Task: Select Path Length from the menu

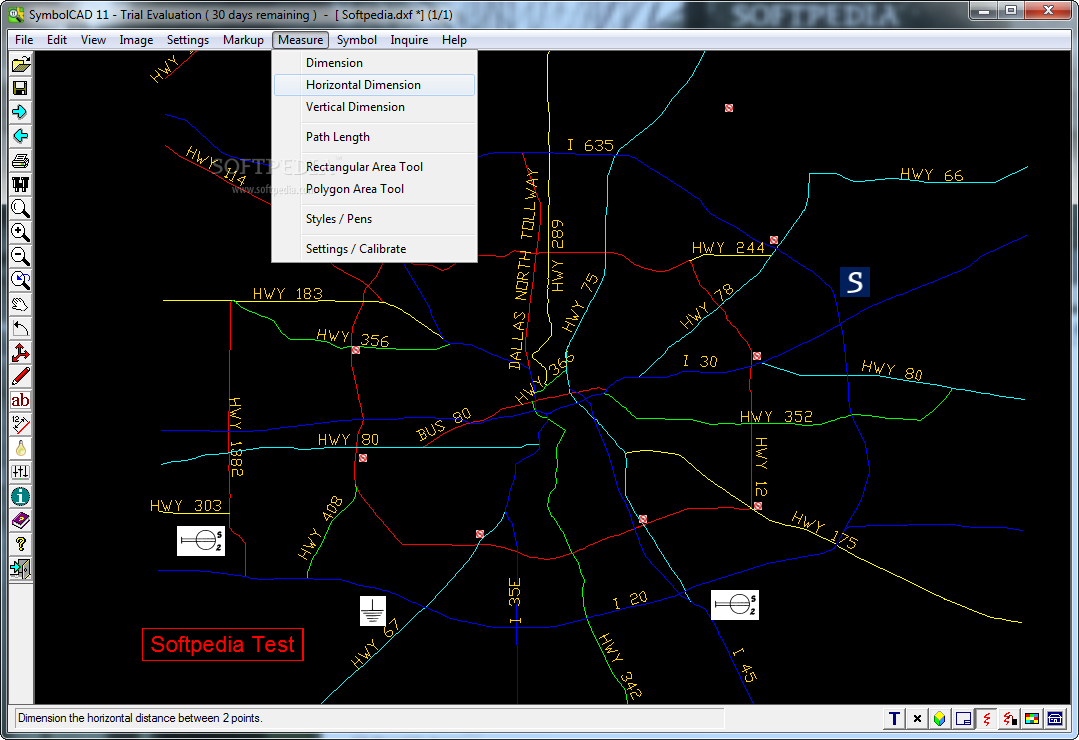Action: tap(374, 137)
